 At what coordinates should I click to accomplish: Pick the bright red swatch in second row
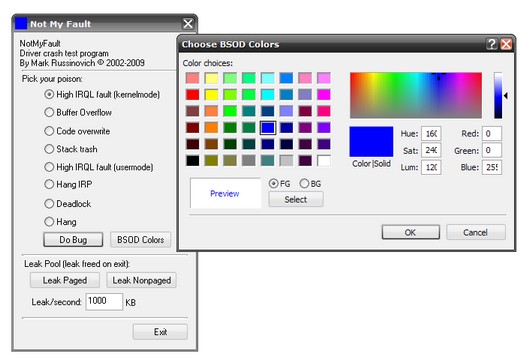point(193,95)
